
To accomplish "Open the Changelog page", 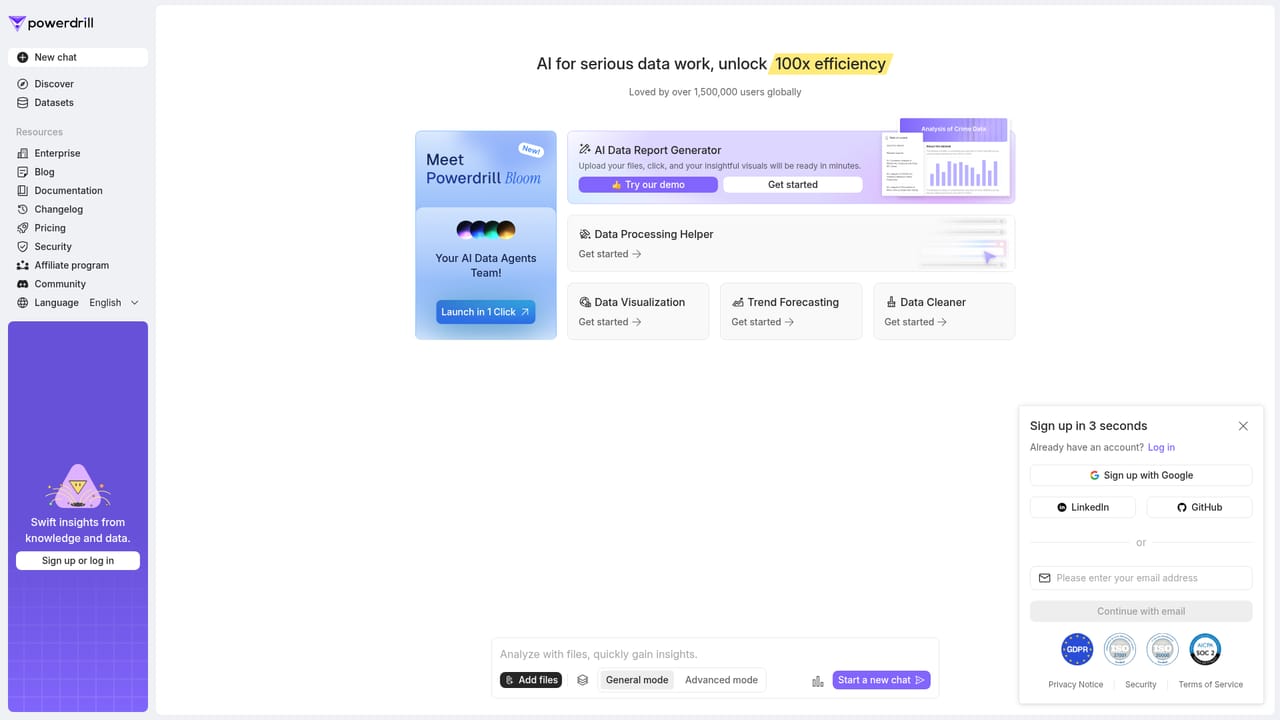I will pyautogui.click(x=78, y=210).
